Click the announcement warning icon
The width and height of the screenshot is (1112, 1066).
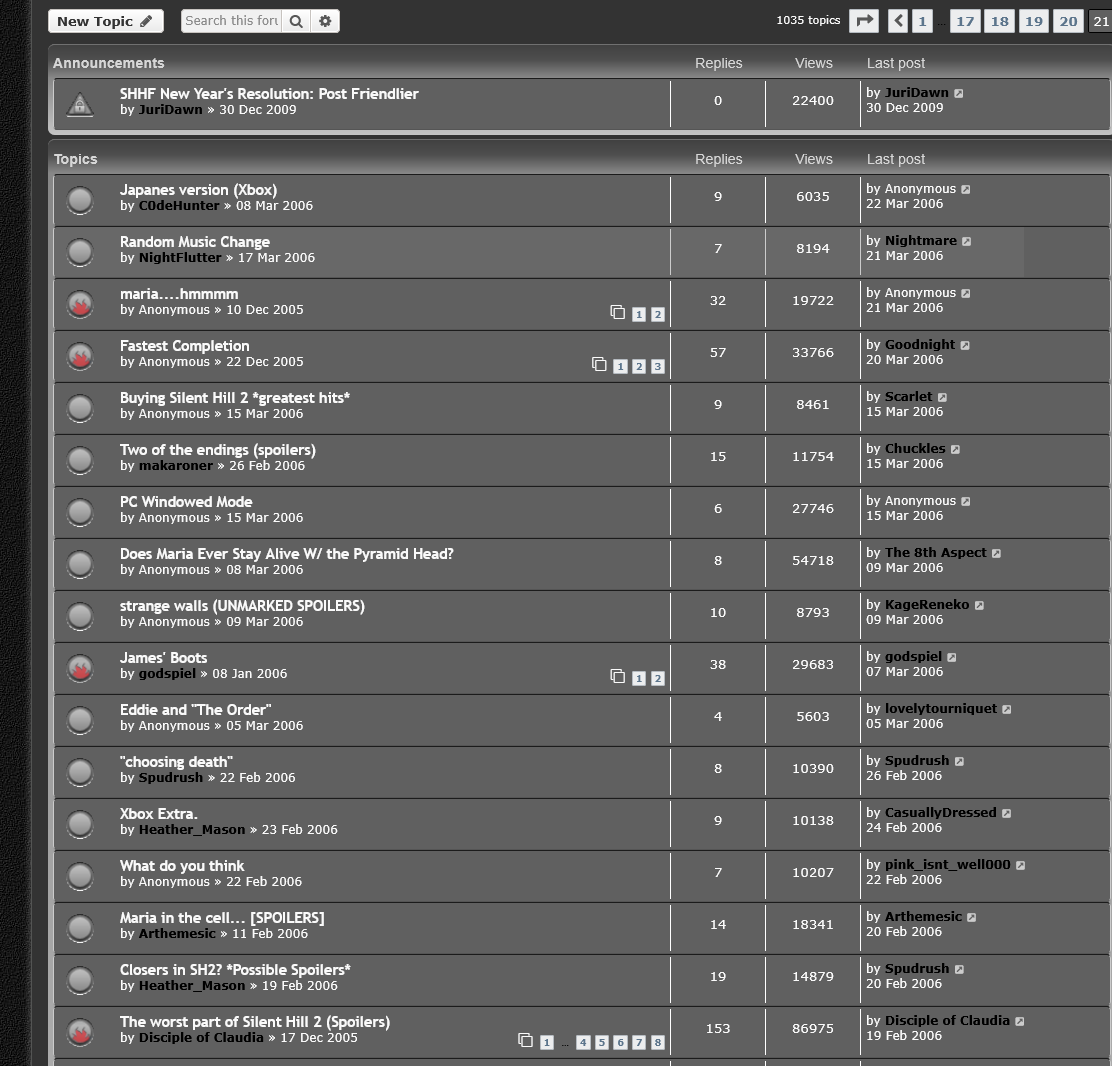coord(80,104)
